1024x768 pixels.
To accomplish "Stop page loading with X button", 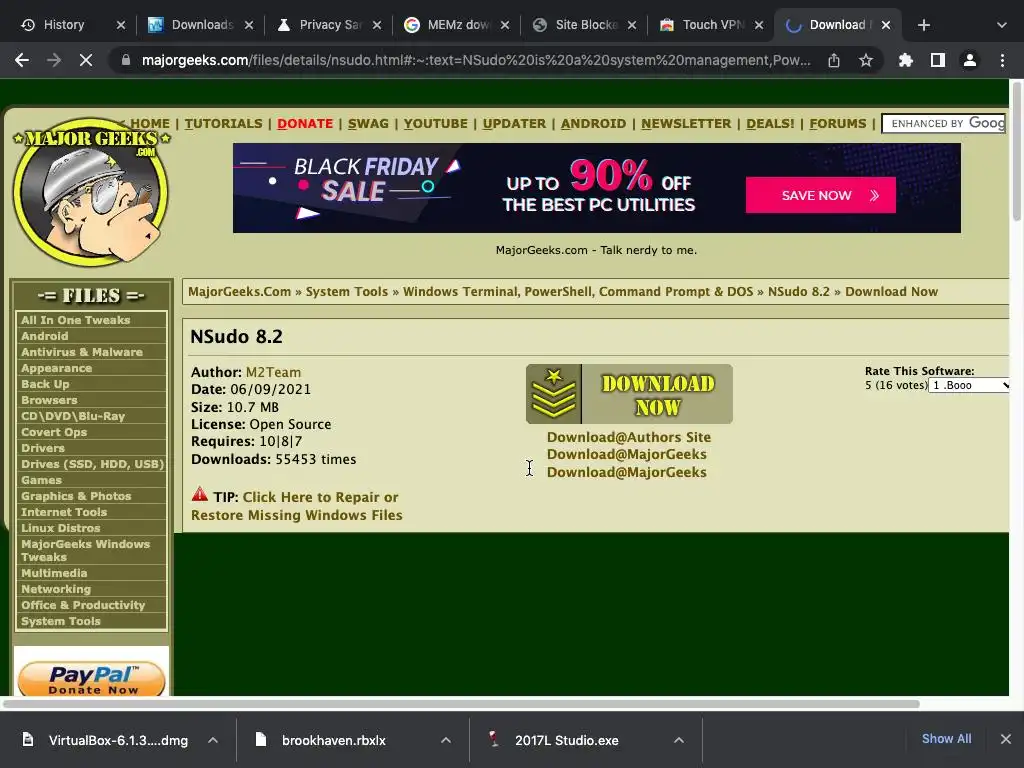I will pyautogui.click(x=86, y=60).
